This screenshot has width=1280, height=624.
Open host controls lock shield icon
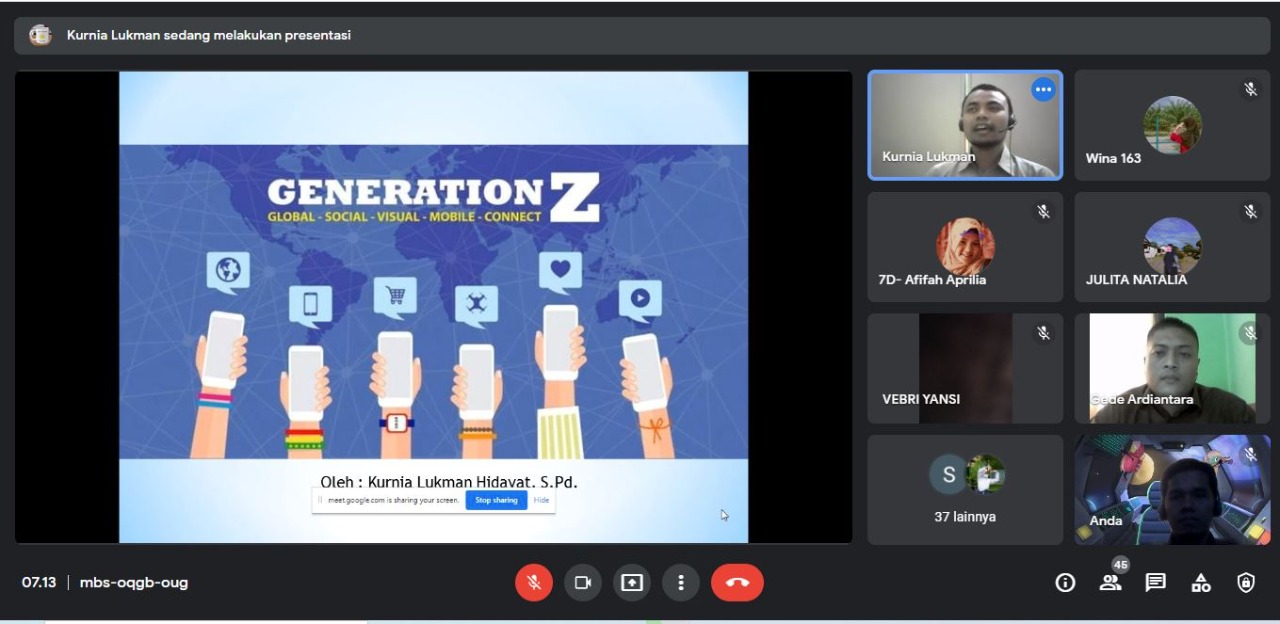point(1246,583)
